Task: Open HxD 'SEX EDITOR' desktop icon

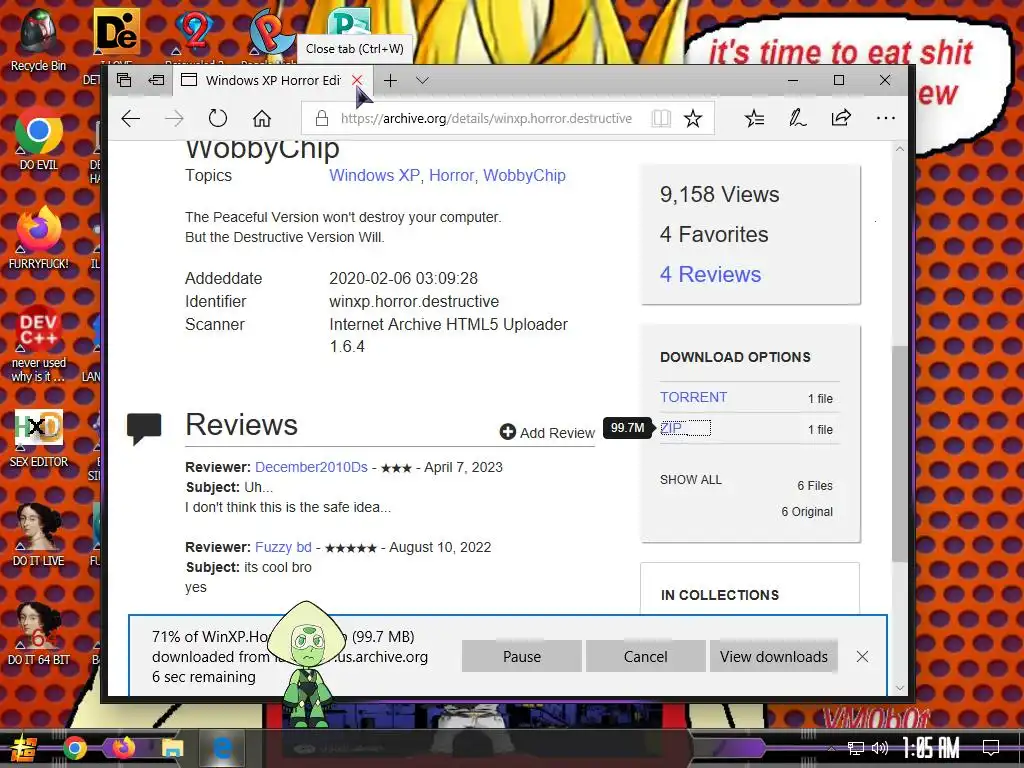Action: (38, 438)
